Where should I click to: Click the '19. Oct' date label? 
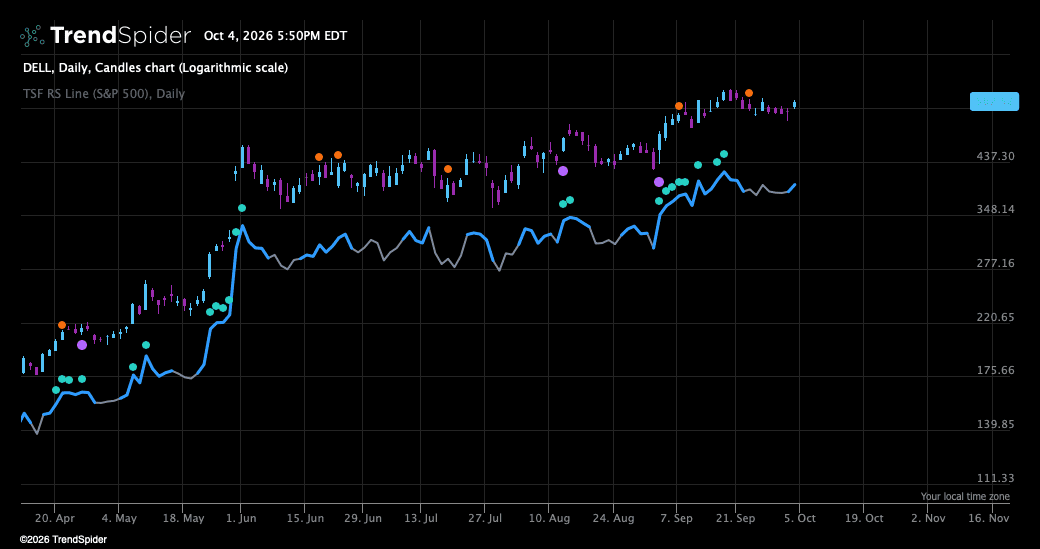pyautogui.click(x=865, y=517)
